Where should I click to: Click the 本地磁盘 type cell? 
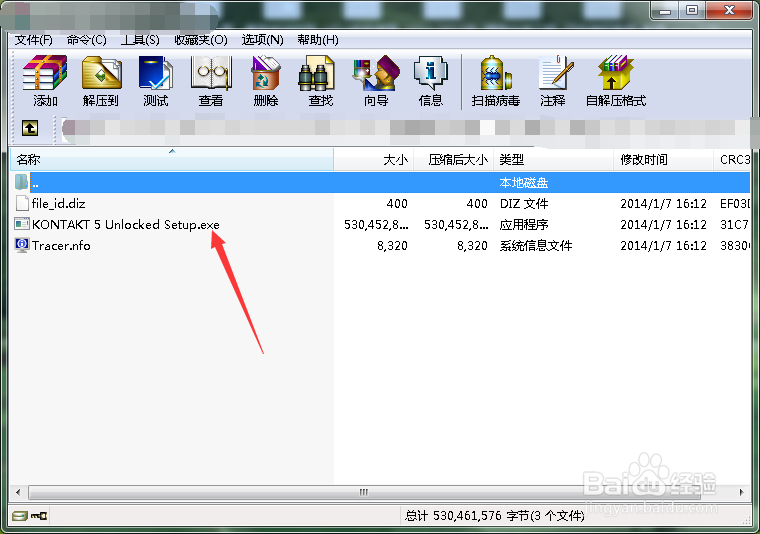[x=523, y=183]
